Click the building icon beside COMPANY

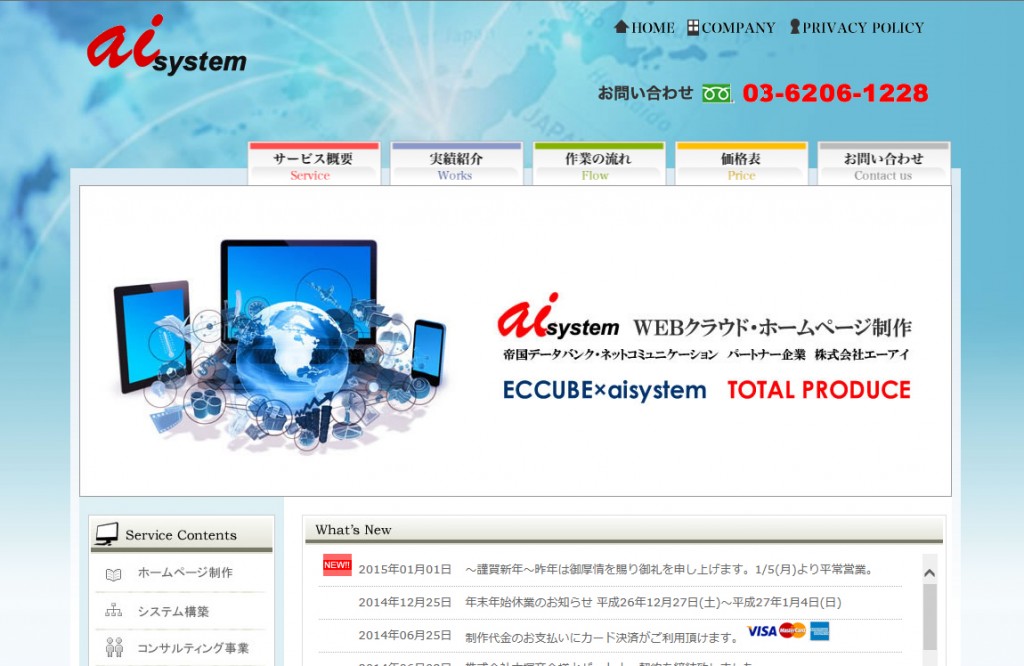pyautogui.click(x=693, y=27)
